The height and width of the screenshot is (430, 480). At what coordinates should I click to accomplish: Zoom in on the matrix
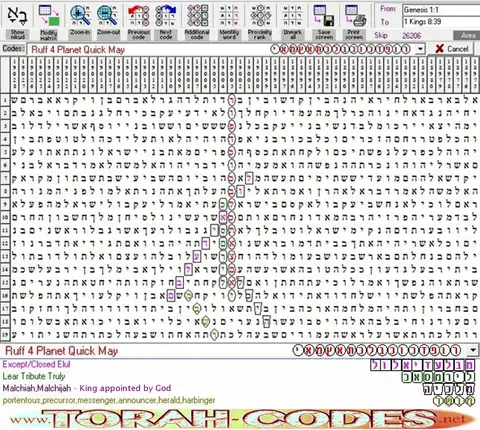tap(80, 21)
